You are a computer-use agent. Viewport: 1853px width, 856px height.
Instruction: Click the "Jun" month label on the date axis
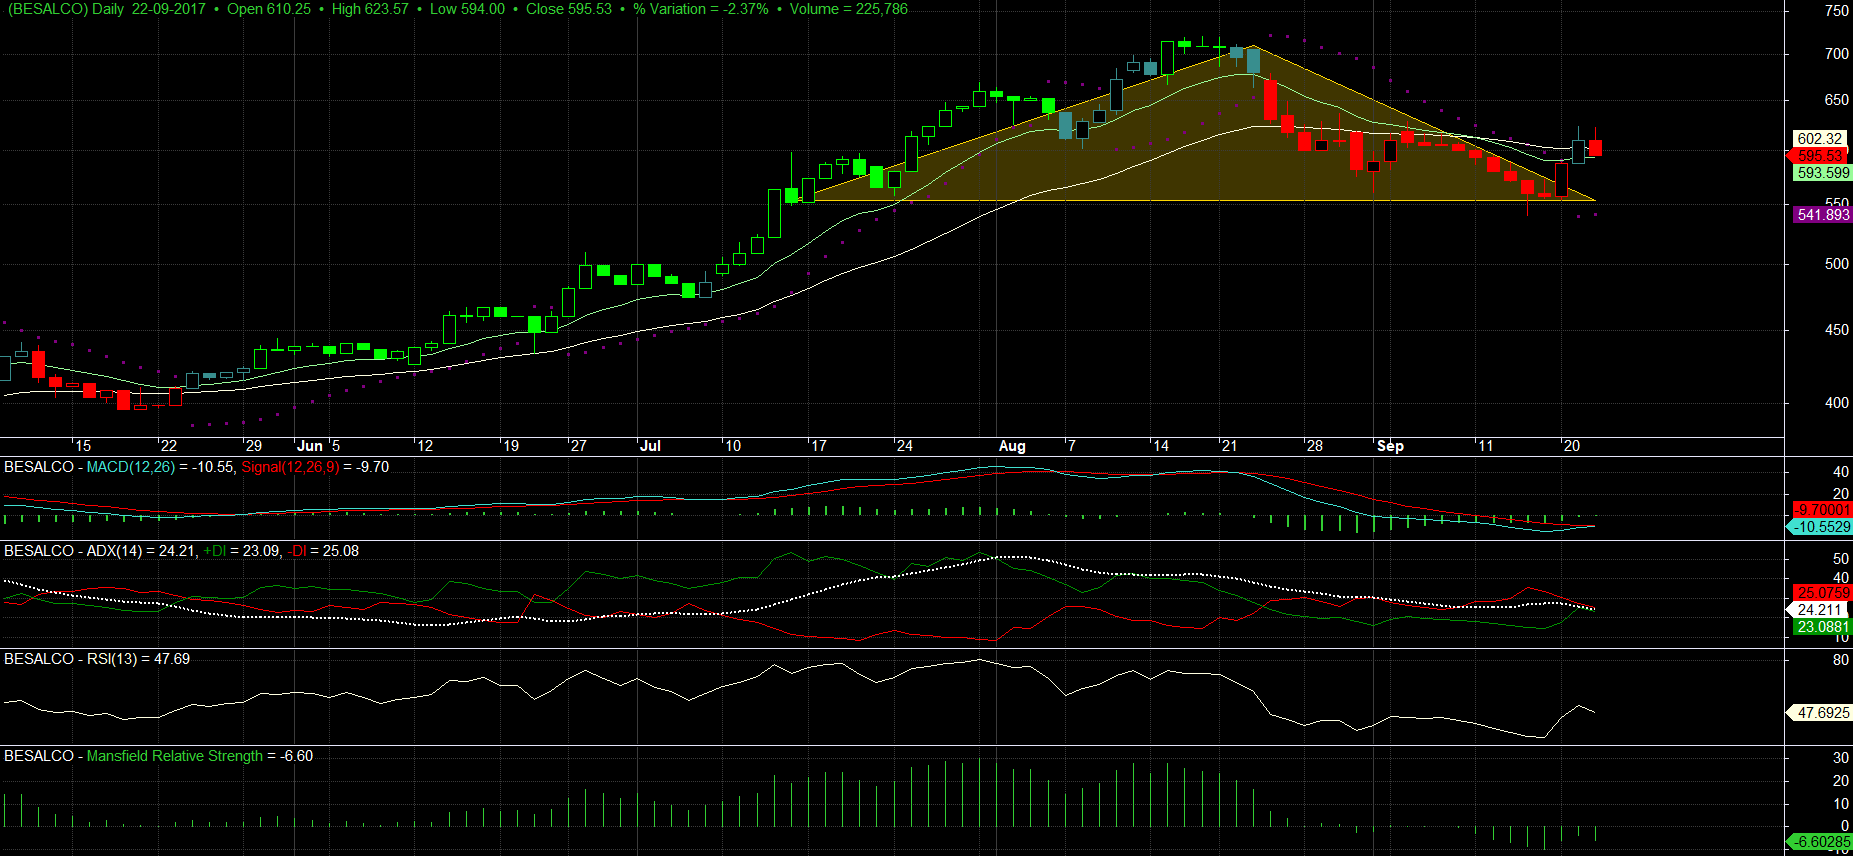tap(310, 446)
